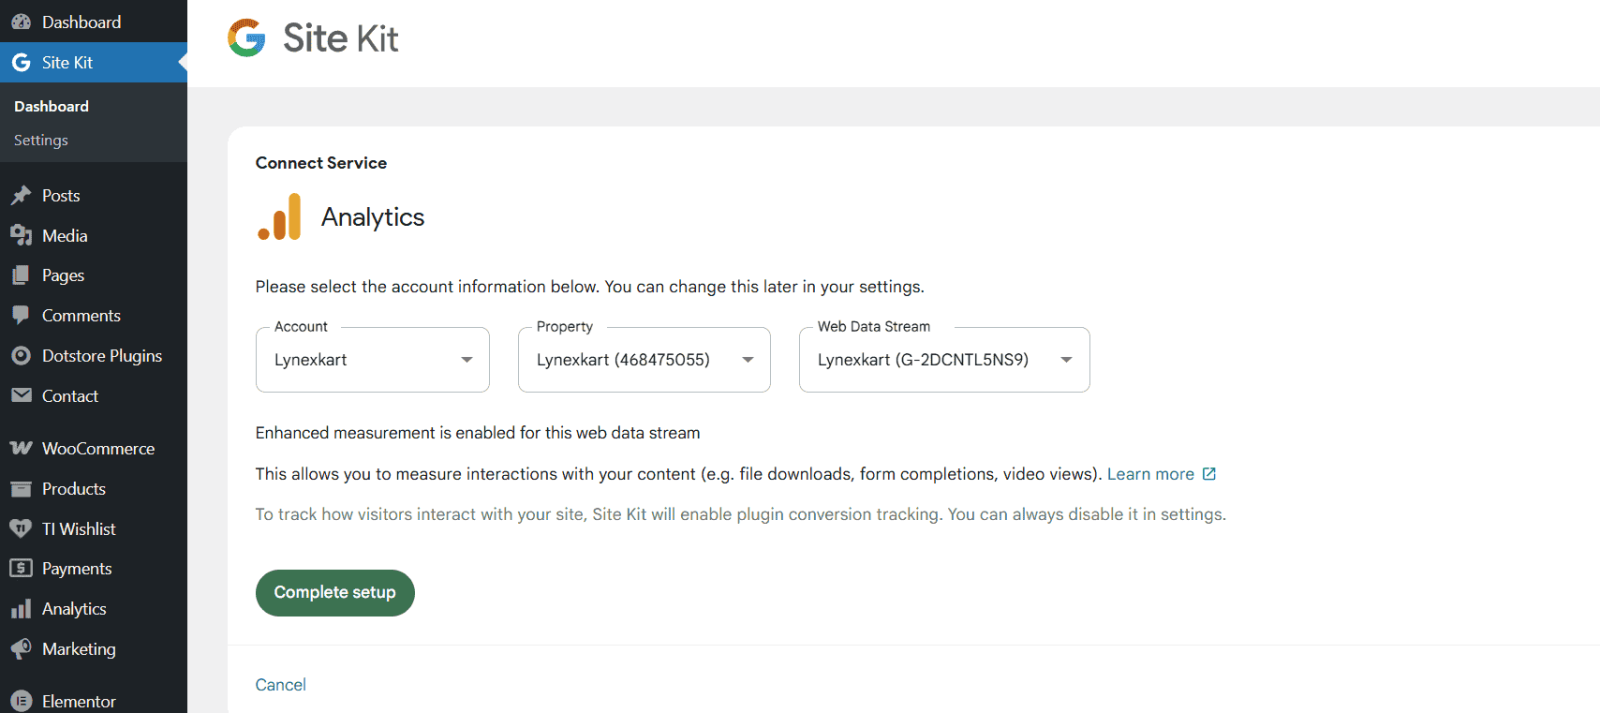Click the Dashboard gauge icon in sidebar
Screen dimensions: 1600x713
pyautogui.click(x=21, y=22)
